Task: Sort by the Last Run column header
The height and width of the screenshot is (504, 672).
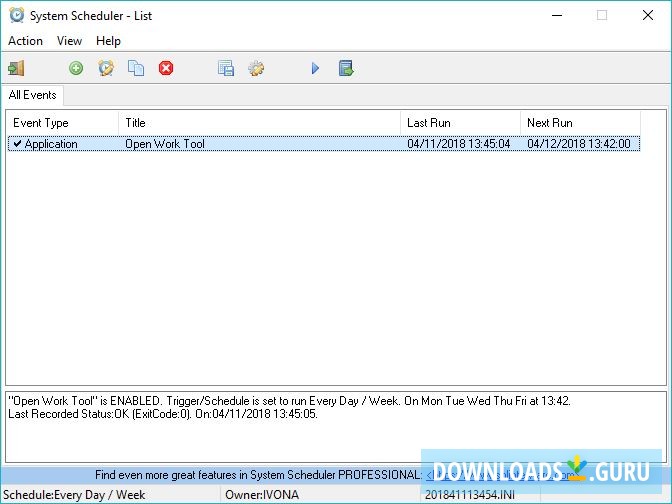Action: pos(461,123)
